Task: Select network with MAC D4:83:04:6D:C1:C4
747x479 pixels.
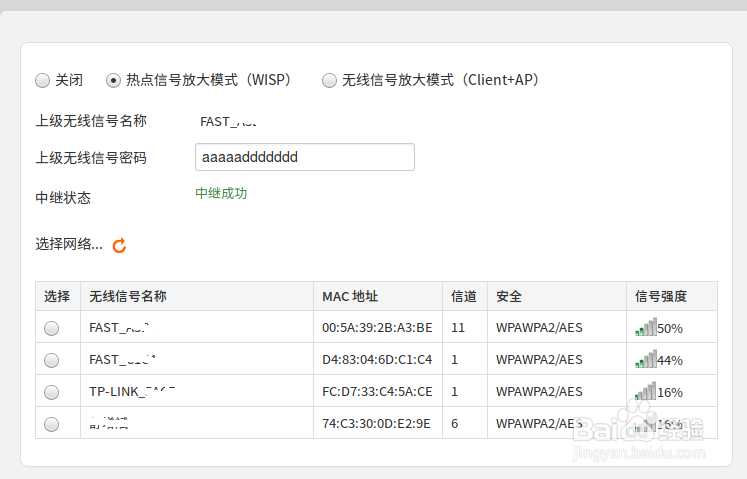Action: 51,360
